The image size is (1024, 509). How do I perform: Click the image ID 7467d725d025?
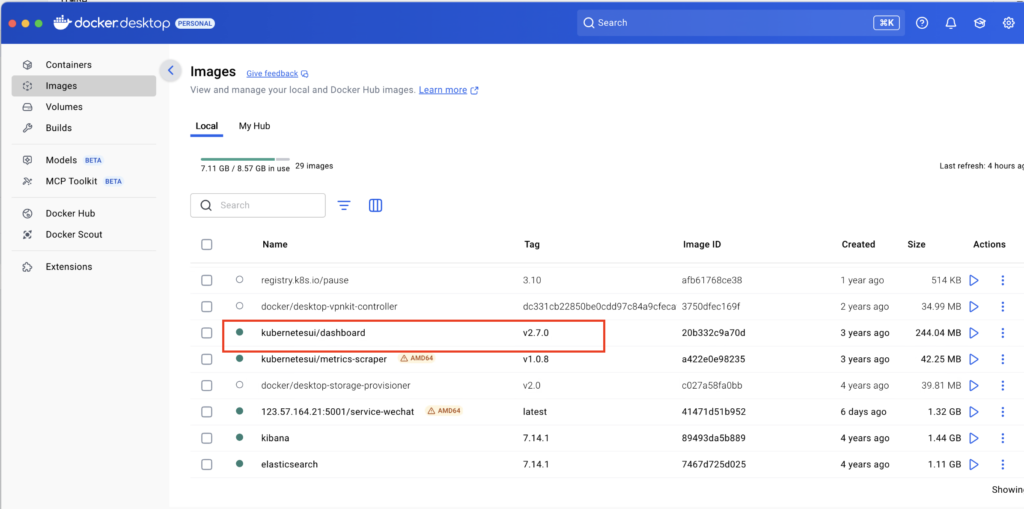714,465
